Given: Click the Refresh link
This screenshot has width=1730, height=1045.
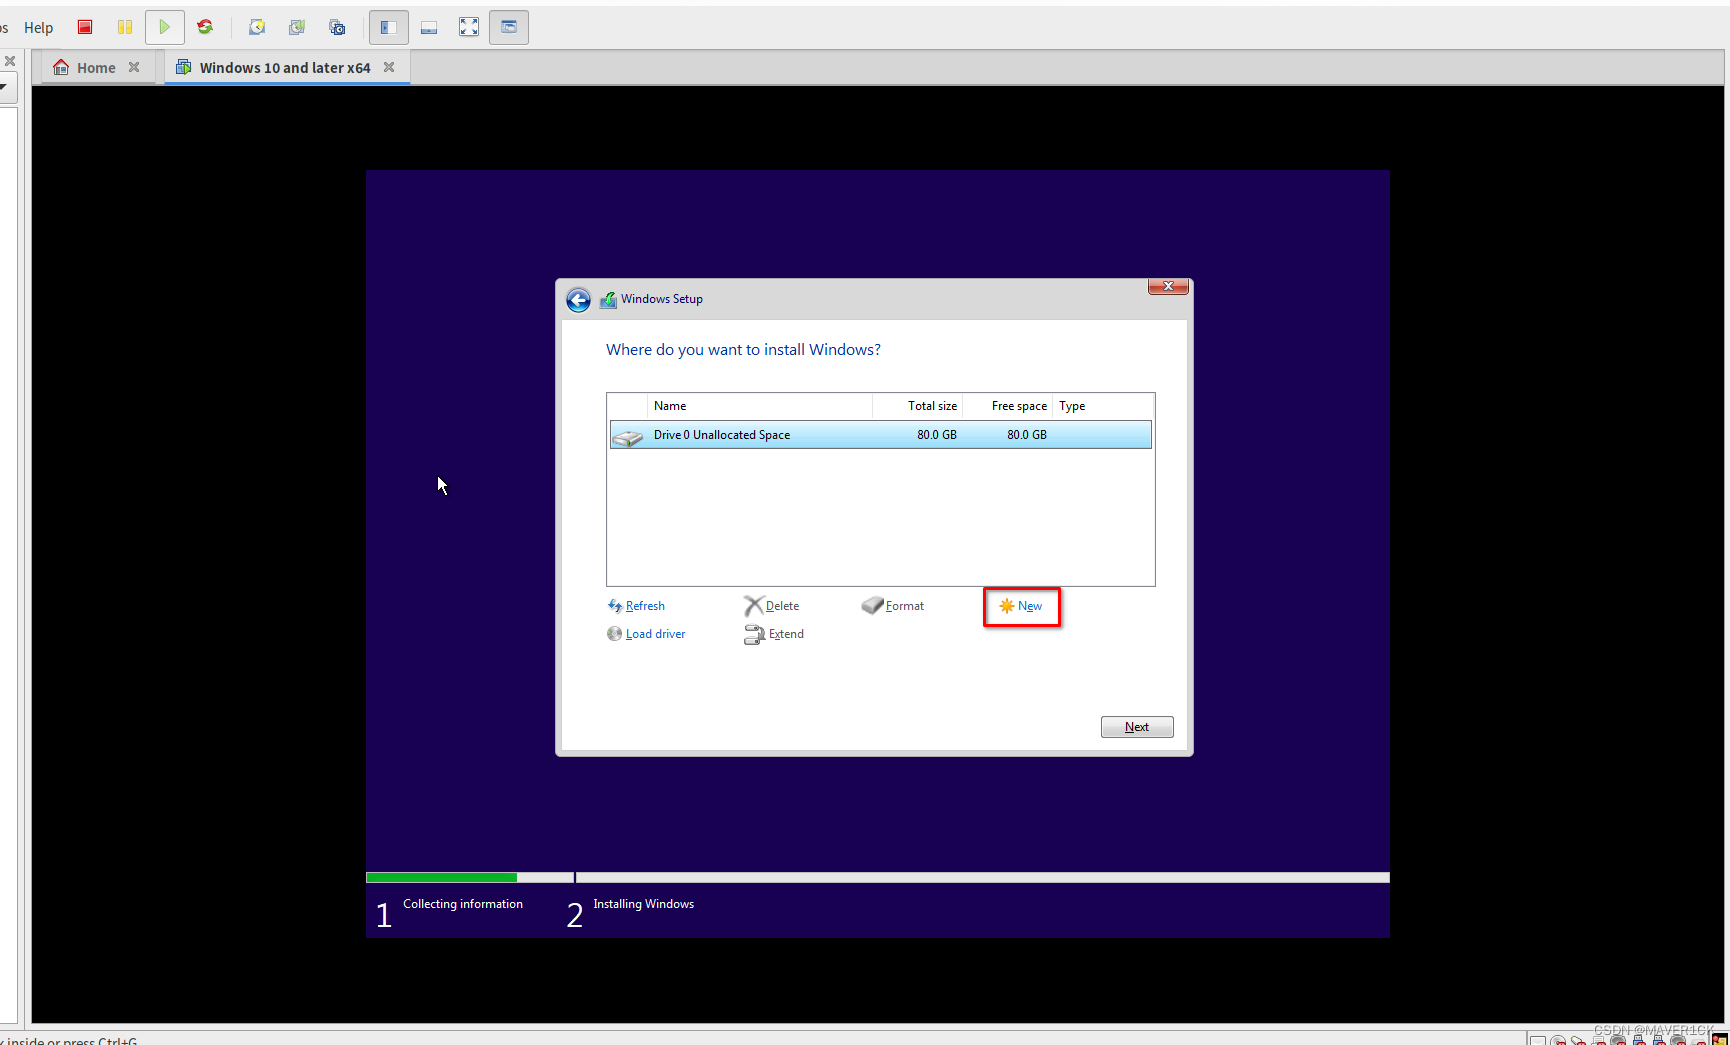Looking at the screenshot, I should click(x=645, y=606).
